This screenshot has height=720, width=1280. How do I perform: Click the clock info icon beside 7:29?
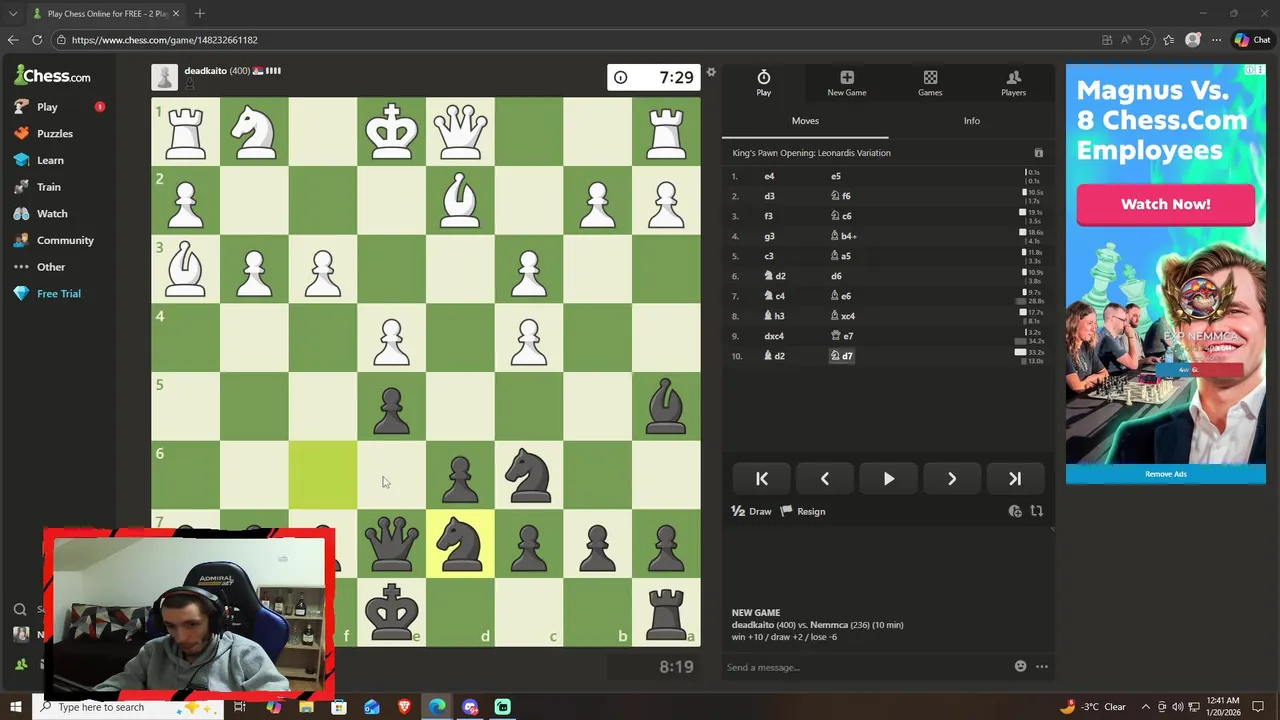click(620, 78)
